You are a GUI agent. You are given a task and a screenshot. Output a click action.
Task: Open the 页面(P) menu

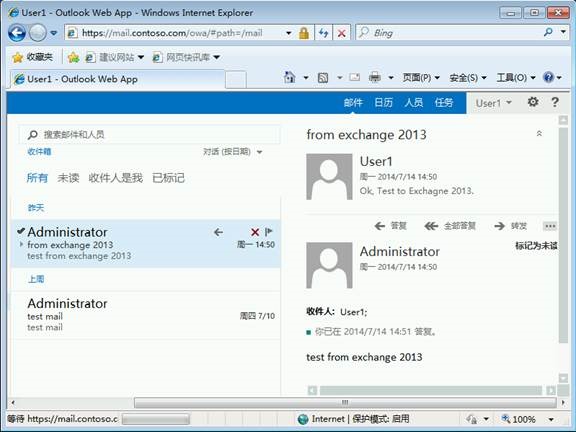click(x=421, y=78)
